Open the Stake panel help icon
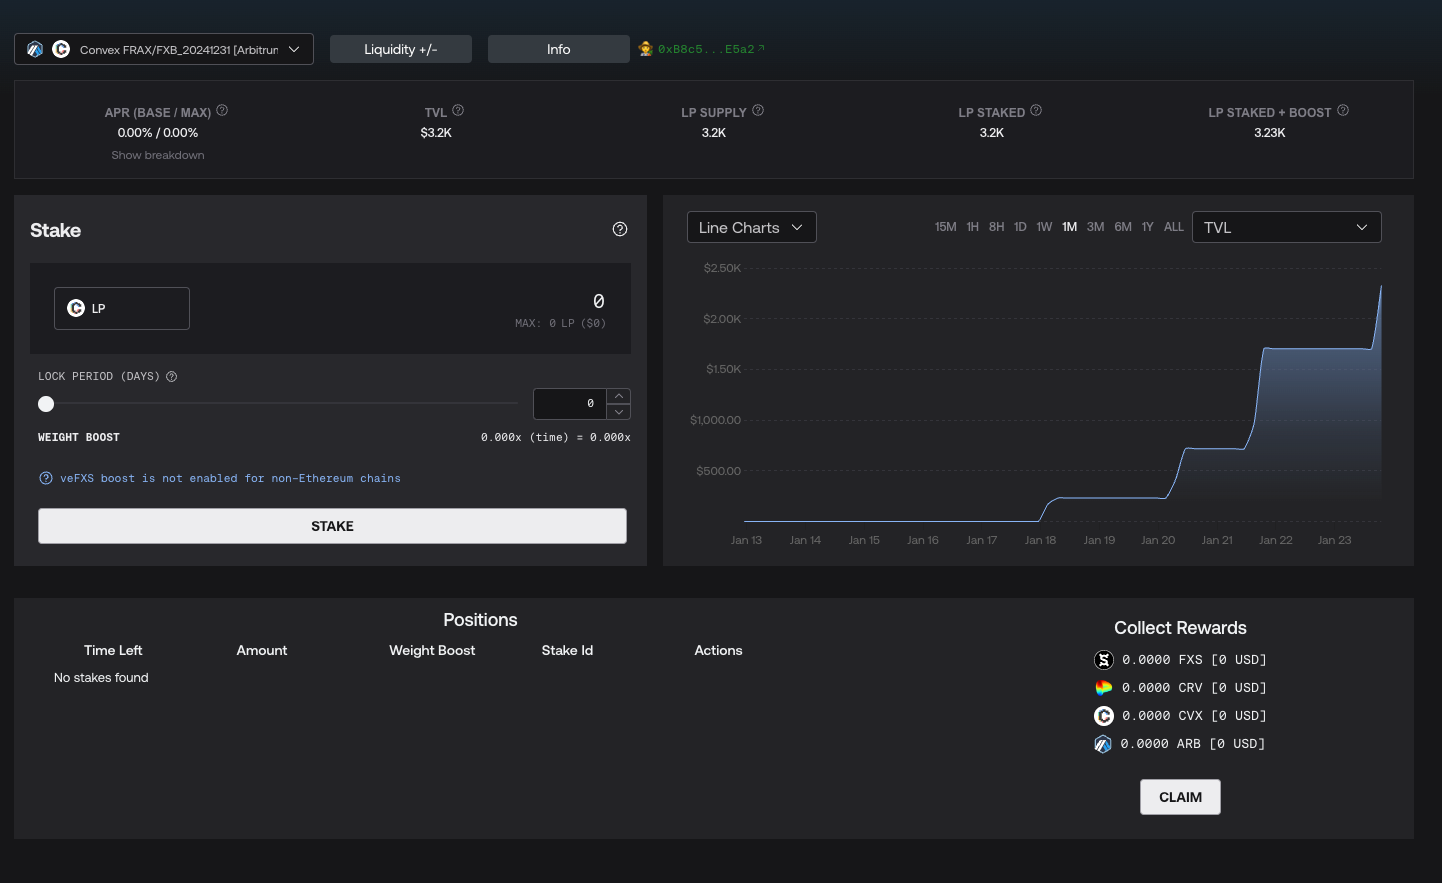This screenshot has height=883, width=1442. [620, 229]
